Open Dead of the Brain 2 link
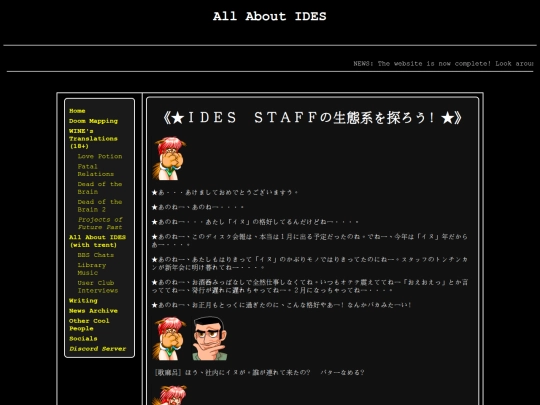This screenshot has height=405, width=540. (100, 206)
